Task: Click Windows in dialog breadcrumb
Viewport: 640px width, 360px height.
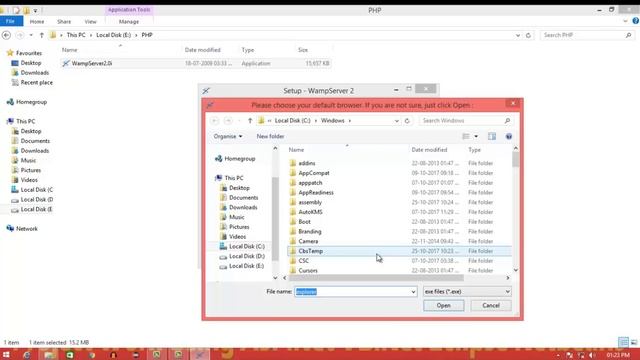Action: click(x=333, y=121)
